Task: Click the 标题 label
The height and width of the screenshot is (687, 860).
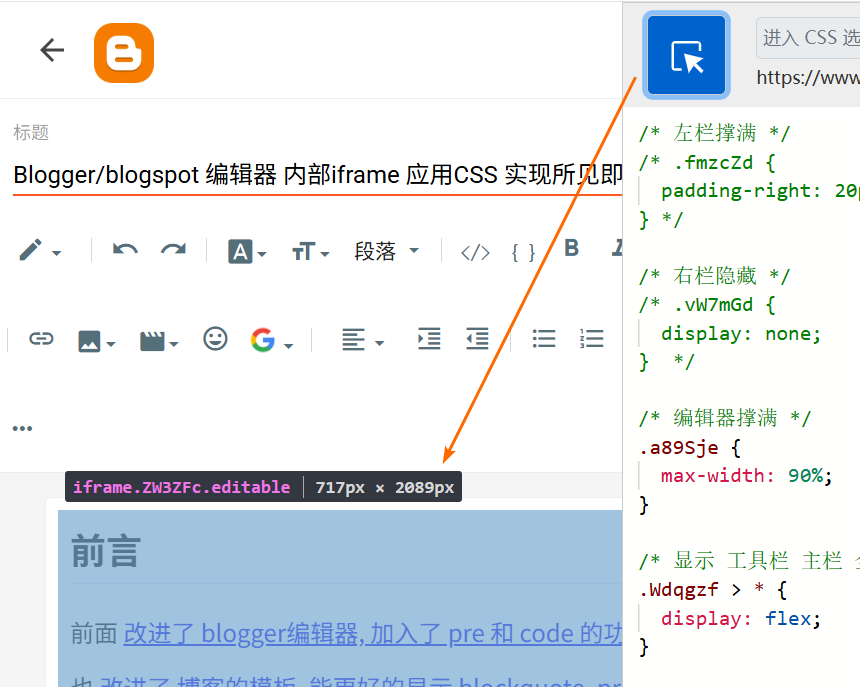Action: (31, 132)
